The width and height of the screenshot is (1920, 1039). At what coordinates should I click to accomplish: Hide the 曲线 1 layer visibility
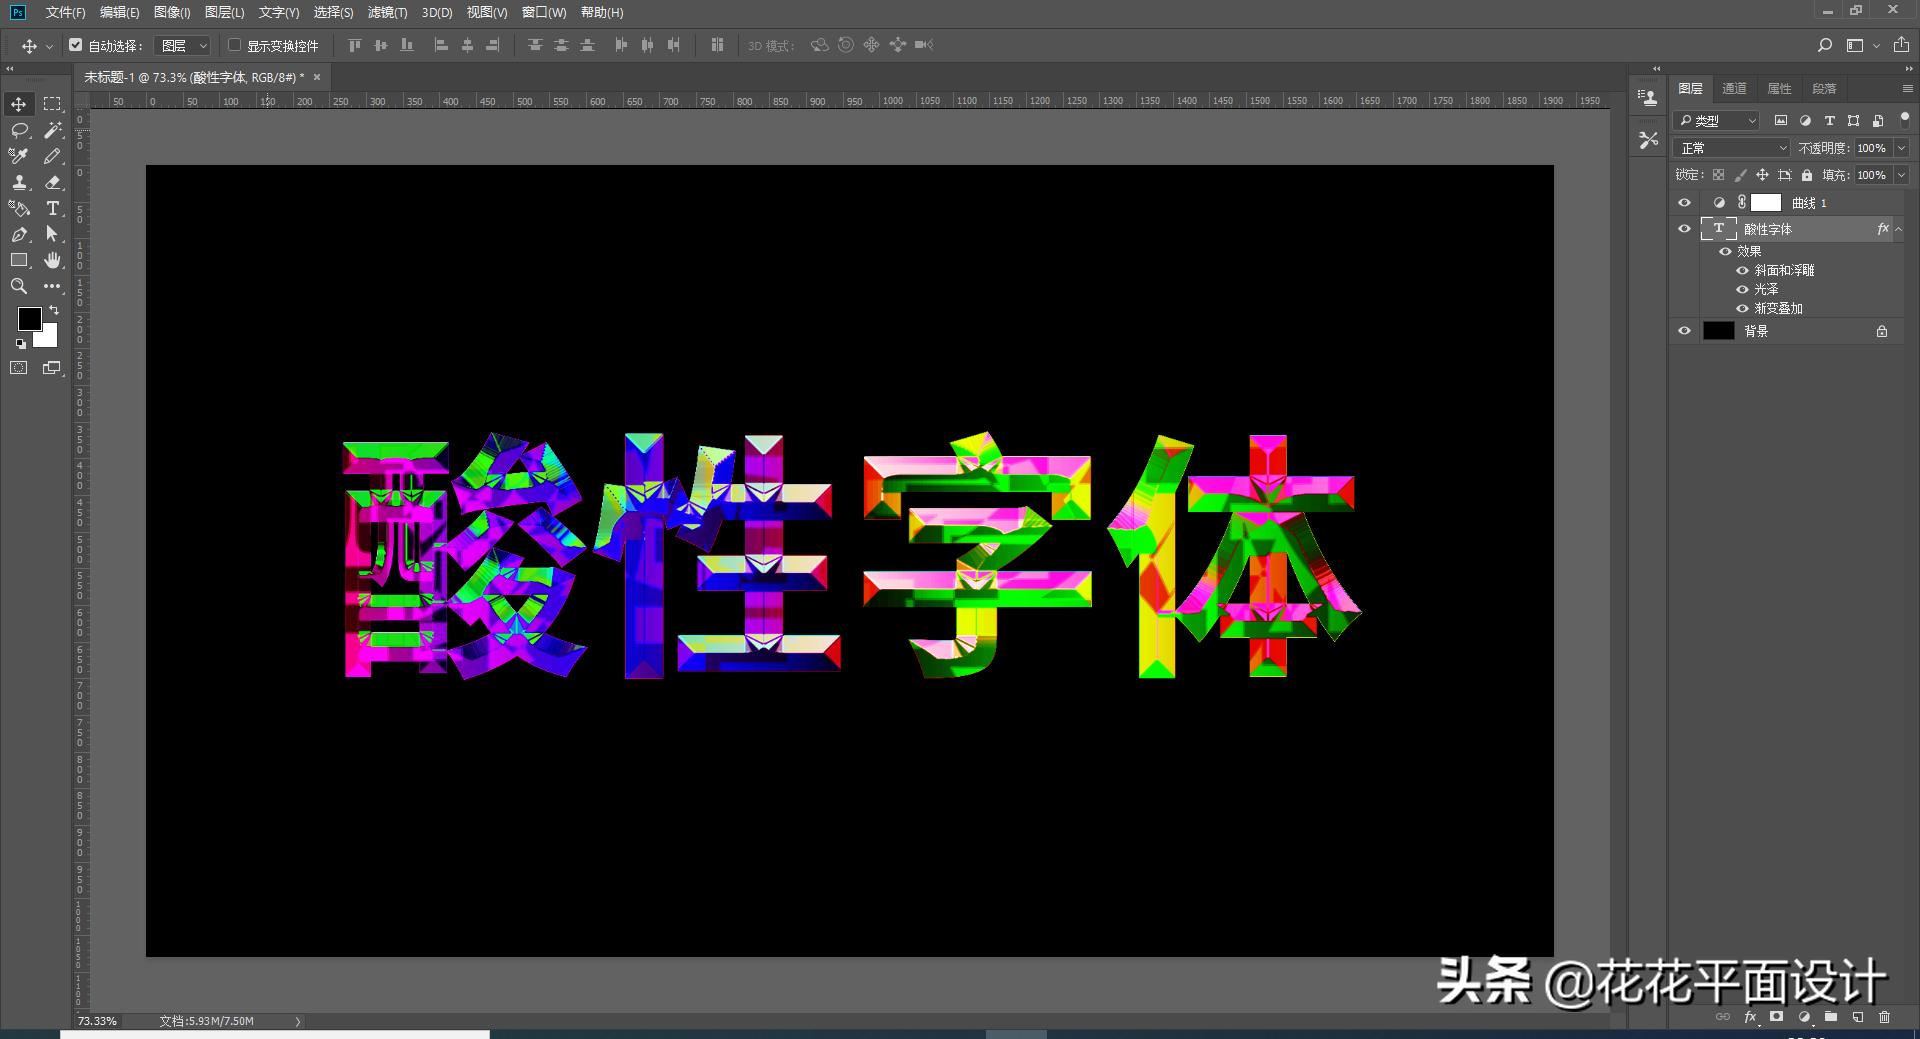click(x=1684, y=202)
